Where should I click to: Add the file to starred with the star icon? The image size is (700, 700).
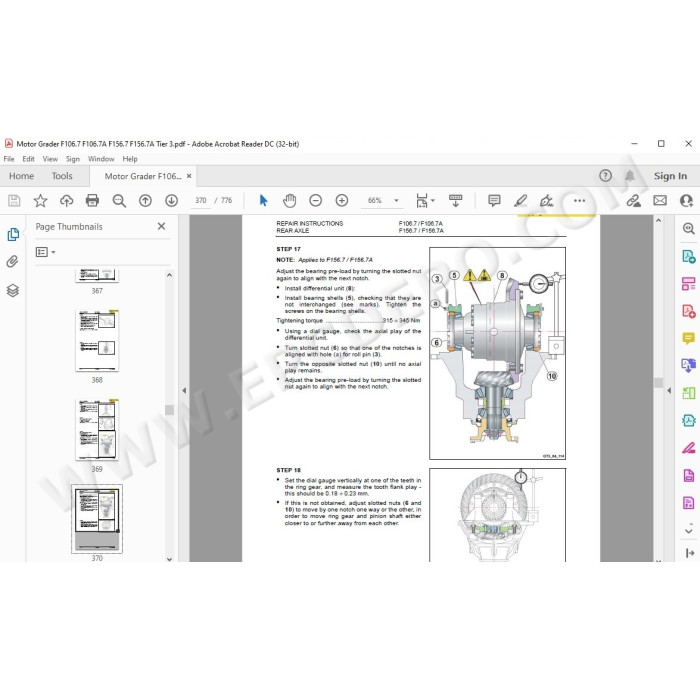click(x=40, y=200)
